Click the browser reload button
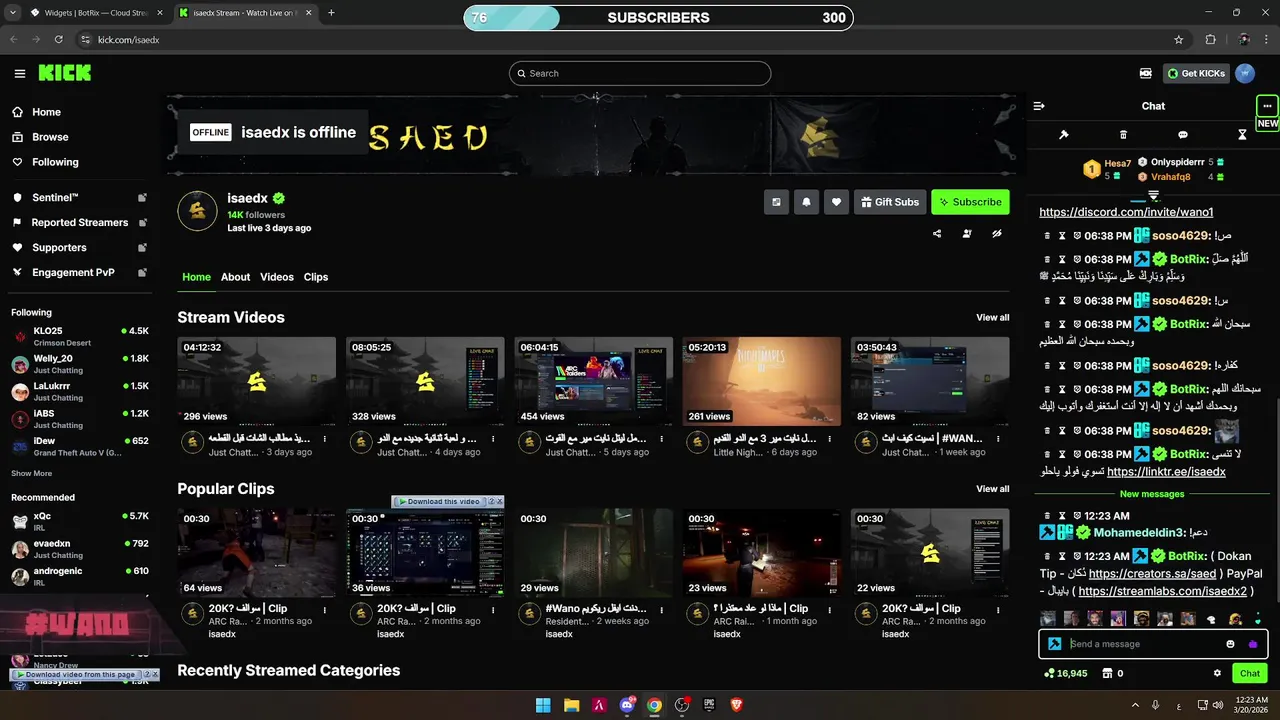1280x720 pixels. click(59, 40)
